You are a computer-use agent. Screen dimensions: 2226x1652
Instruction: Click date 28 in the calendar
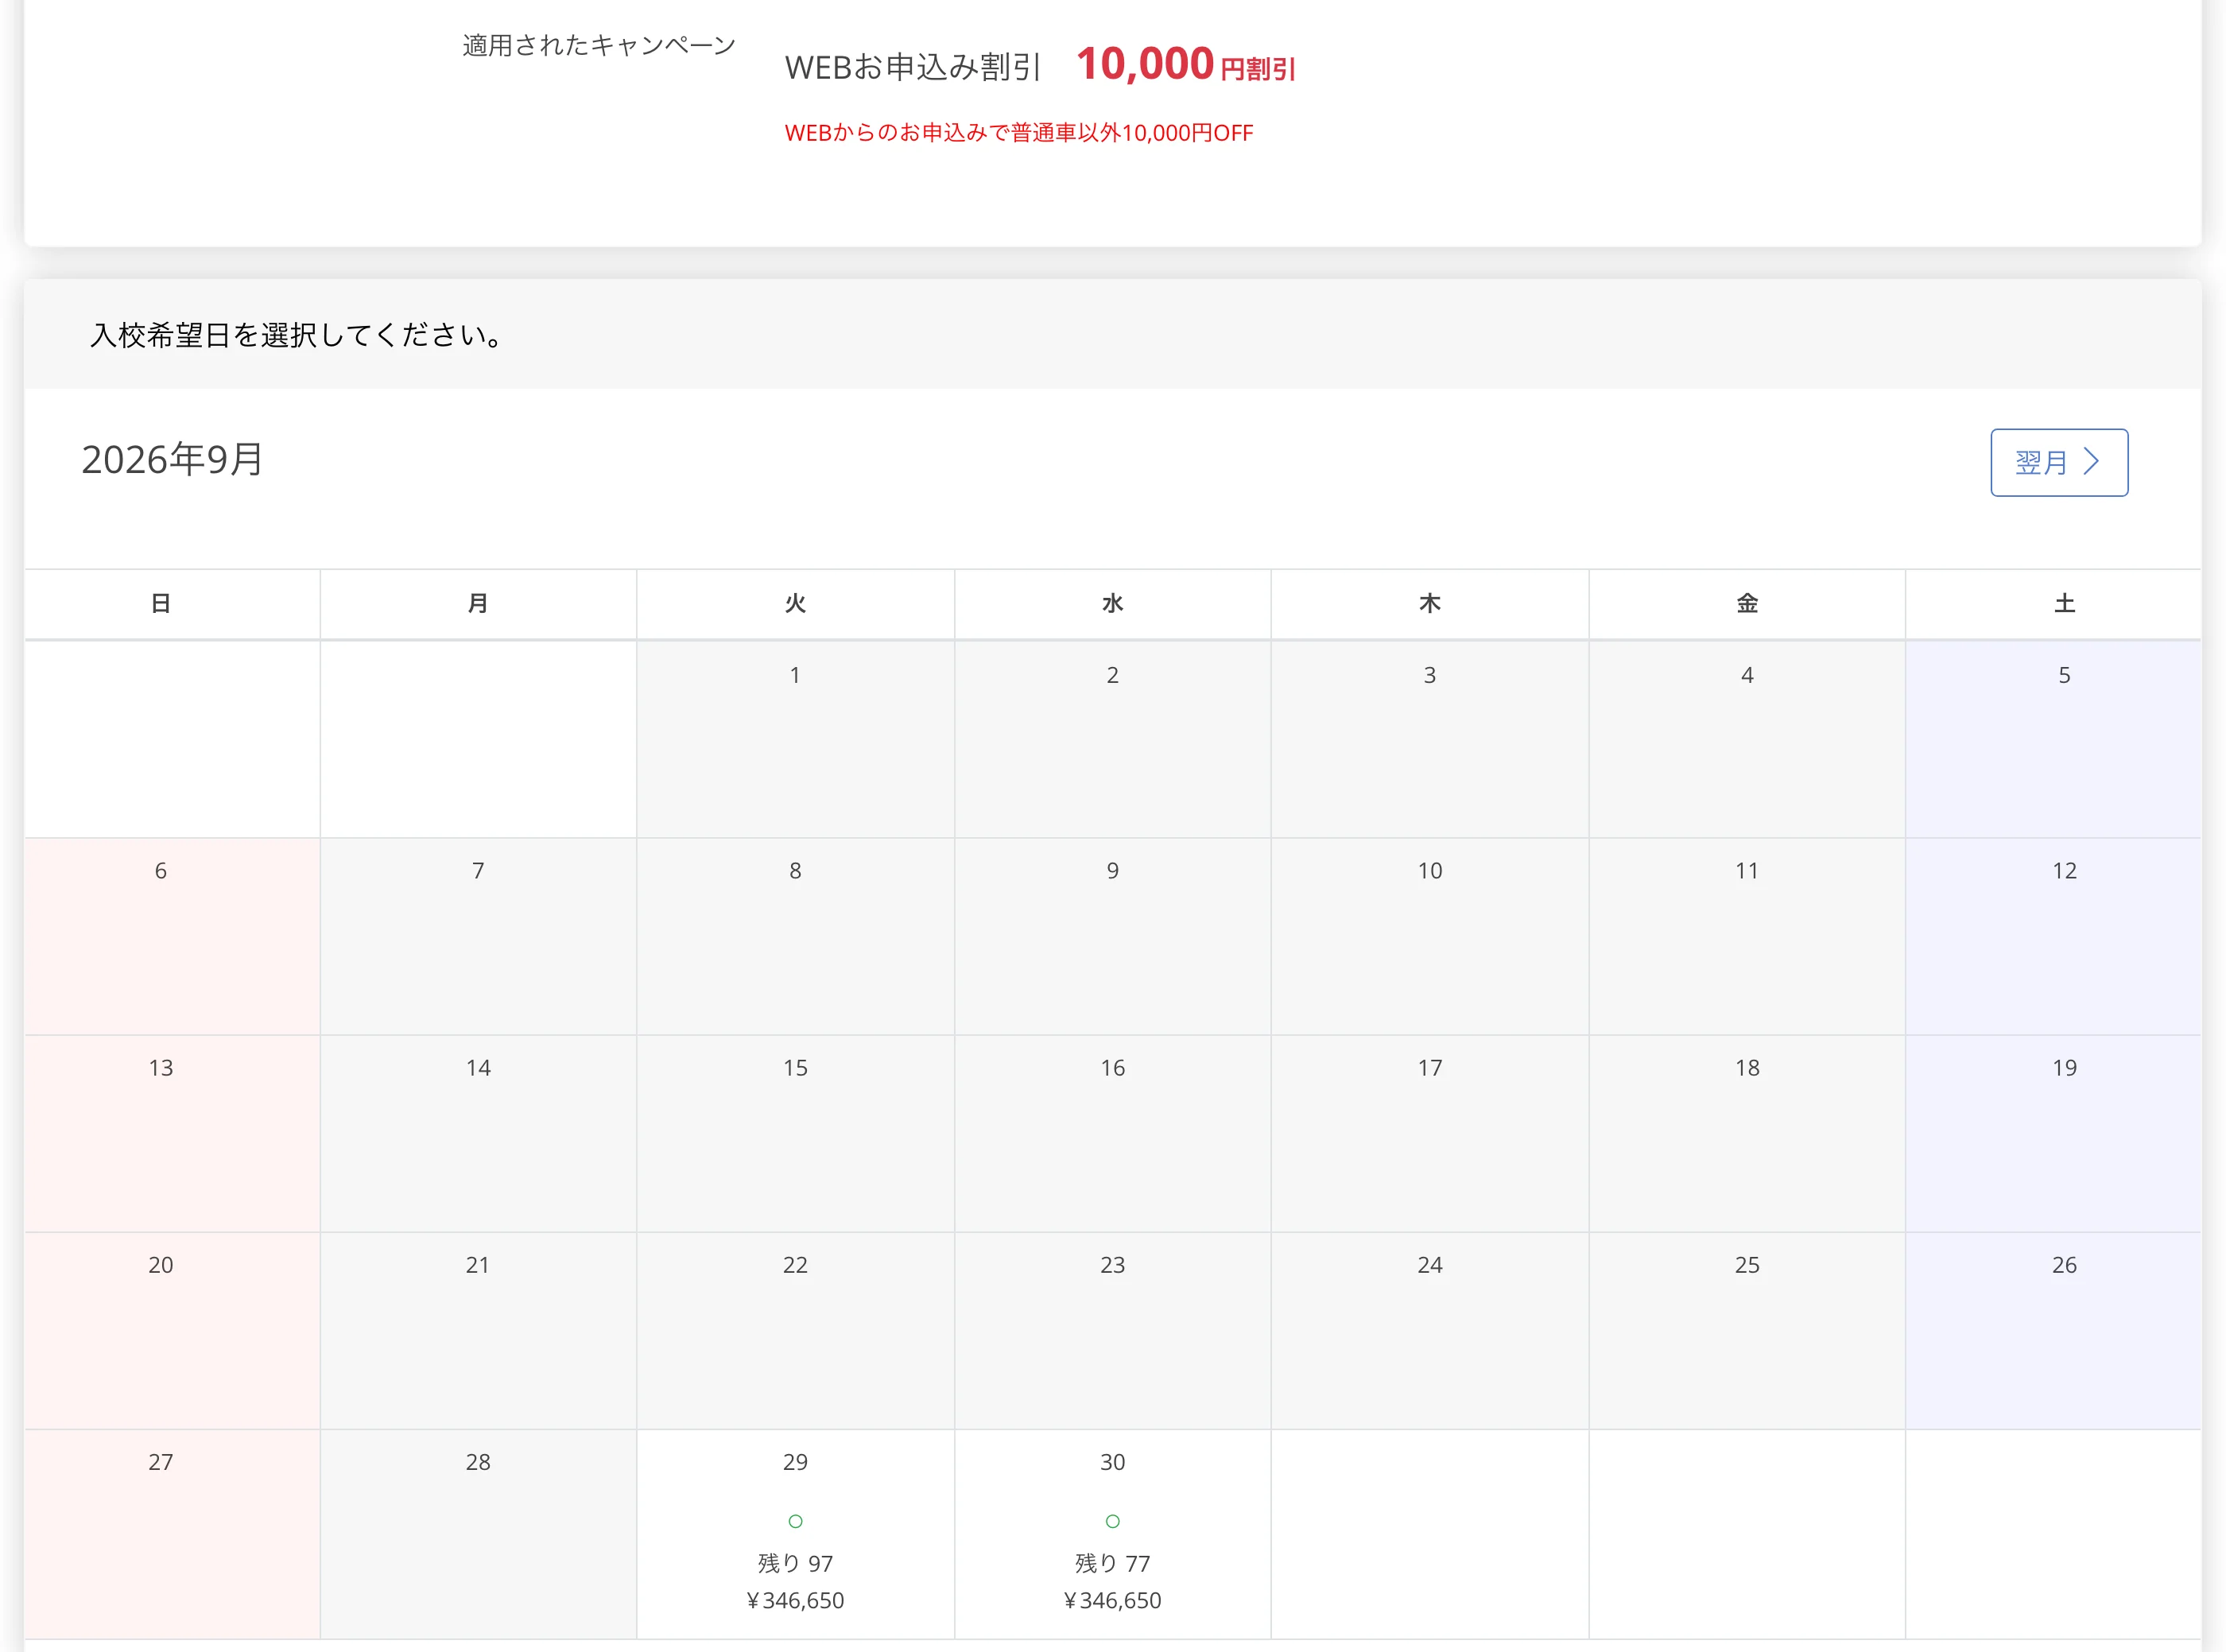pos(478,1533)
